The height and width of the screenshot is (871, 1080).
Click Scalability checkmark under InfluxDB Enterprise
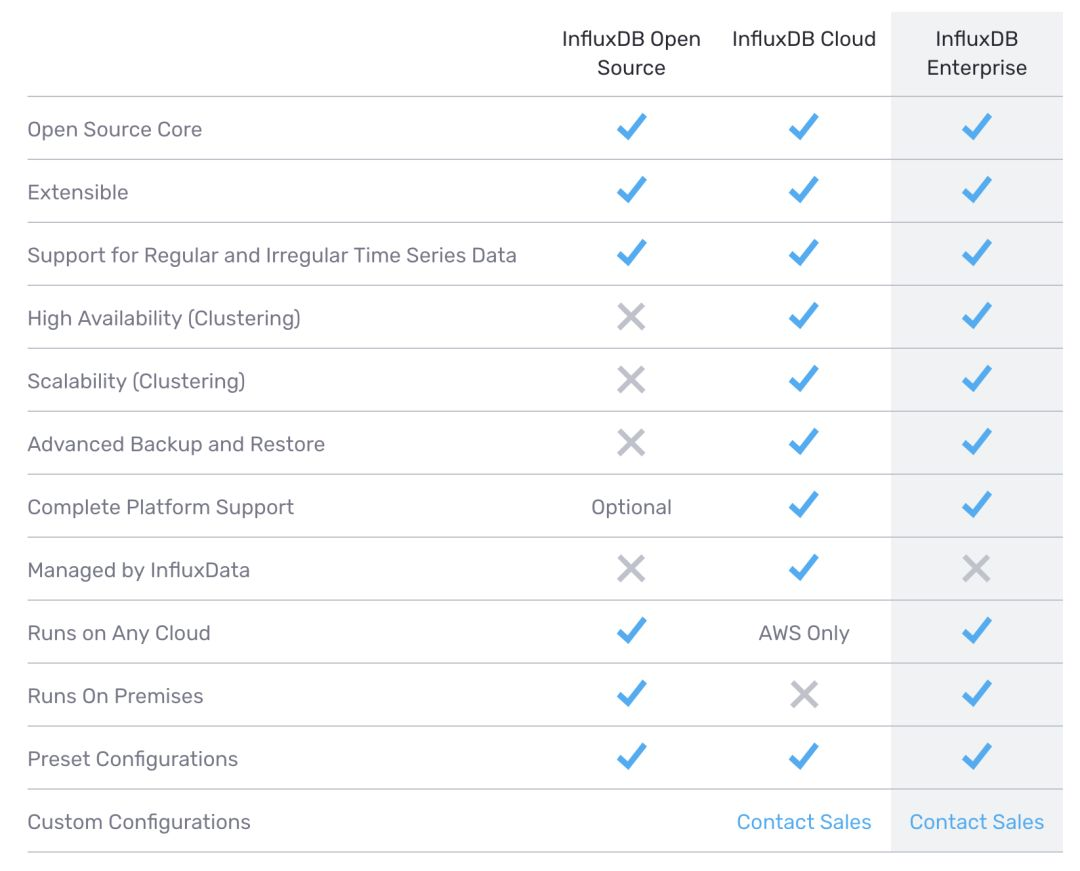pos(976,379)
